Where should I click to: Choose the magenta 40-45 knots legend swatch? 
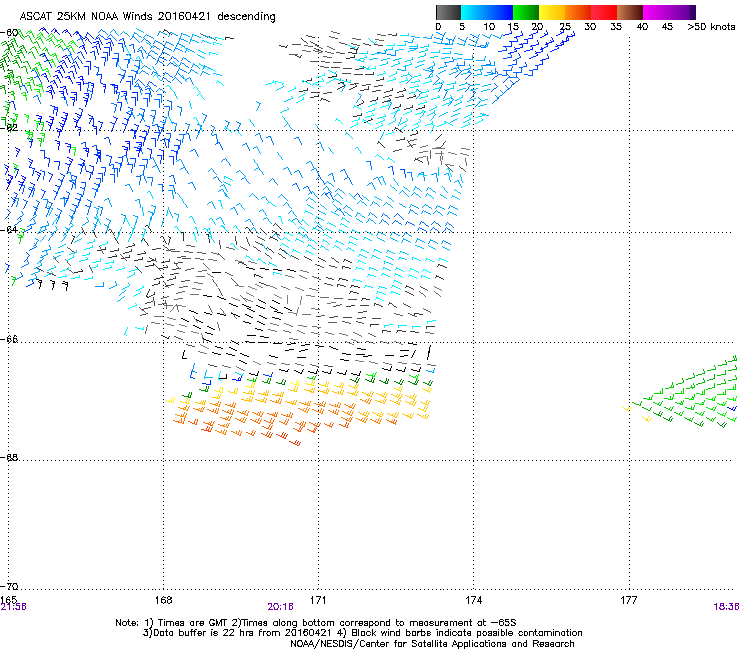(656, 12)
